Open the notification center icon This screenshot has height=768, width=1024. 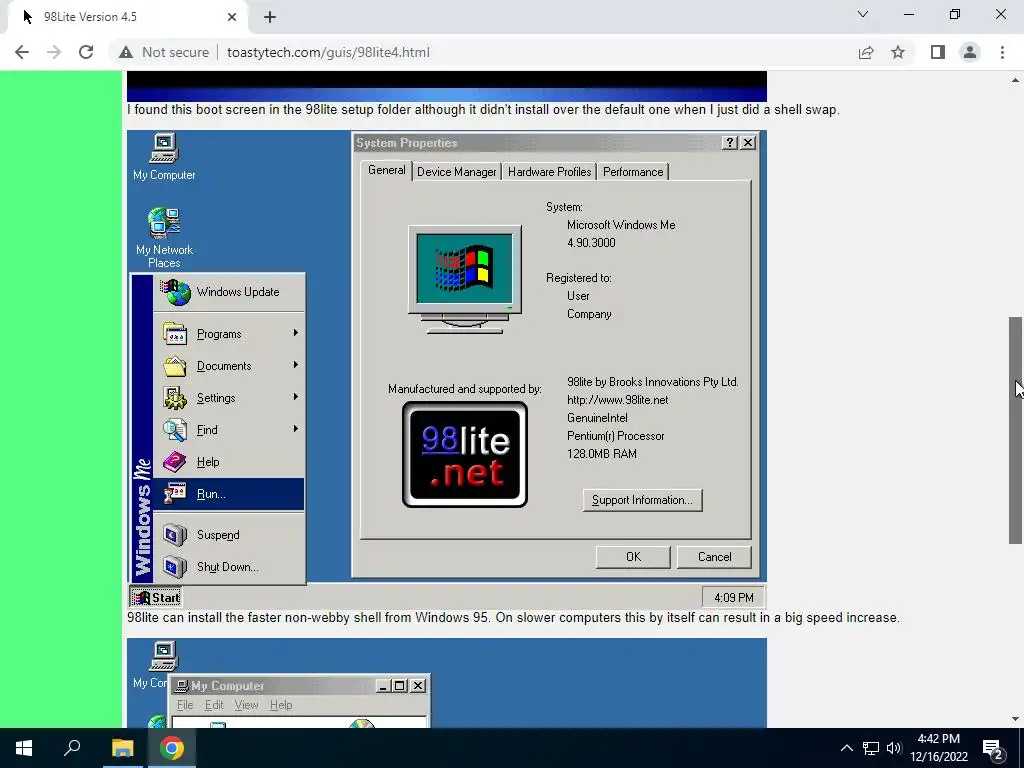click(x=993, y=750)
